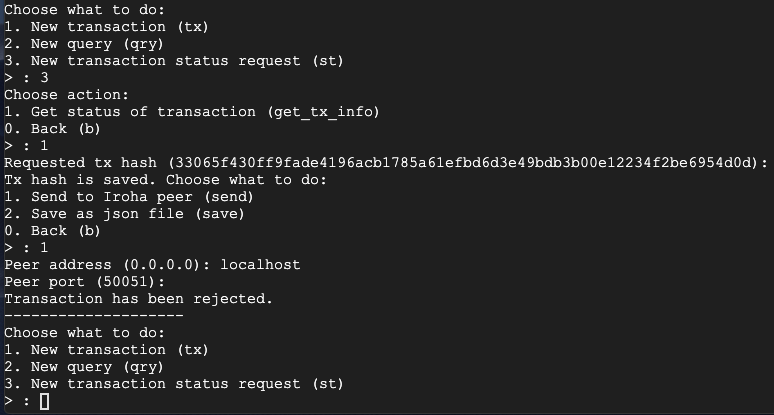
Task: Click the final "New transaction status request (st)" line
Action: click(x=174, y=383)
